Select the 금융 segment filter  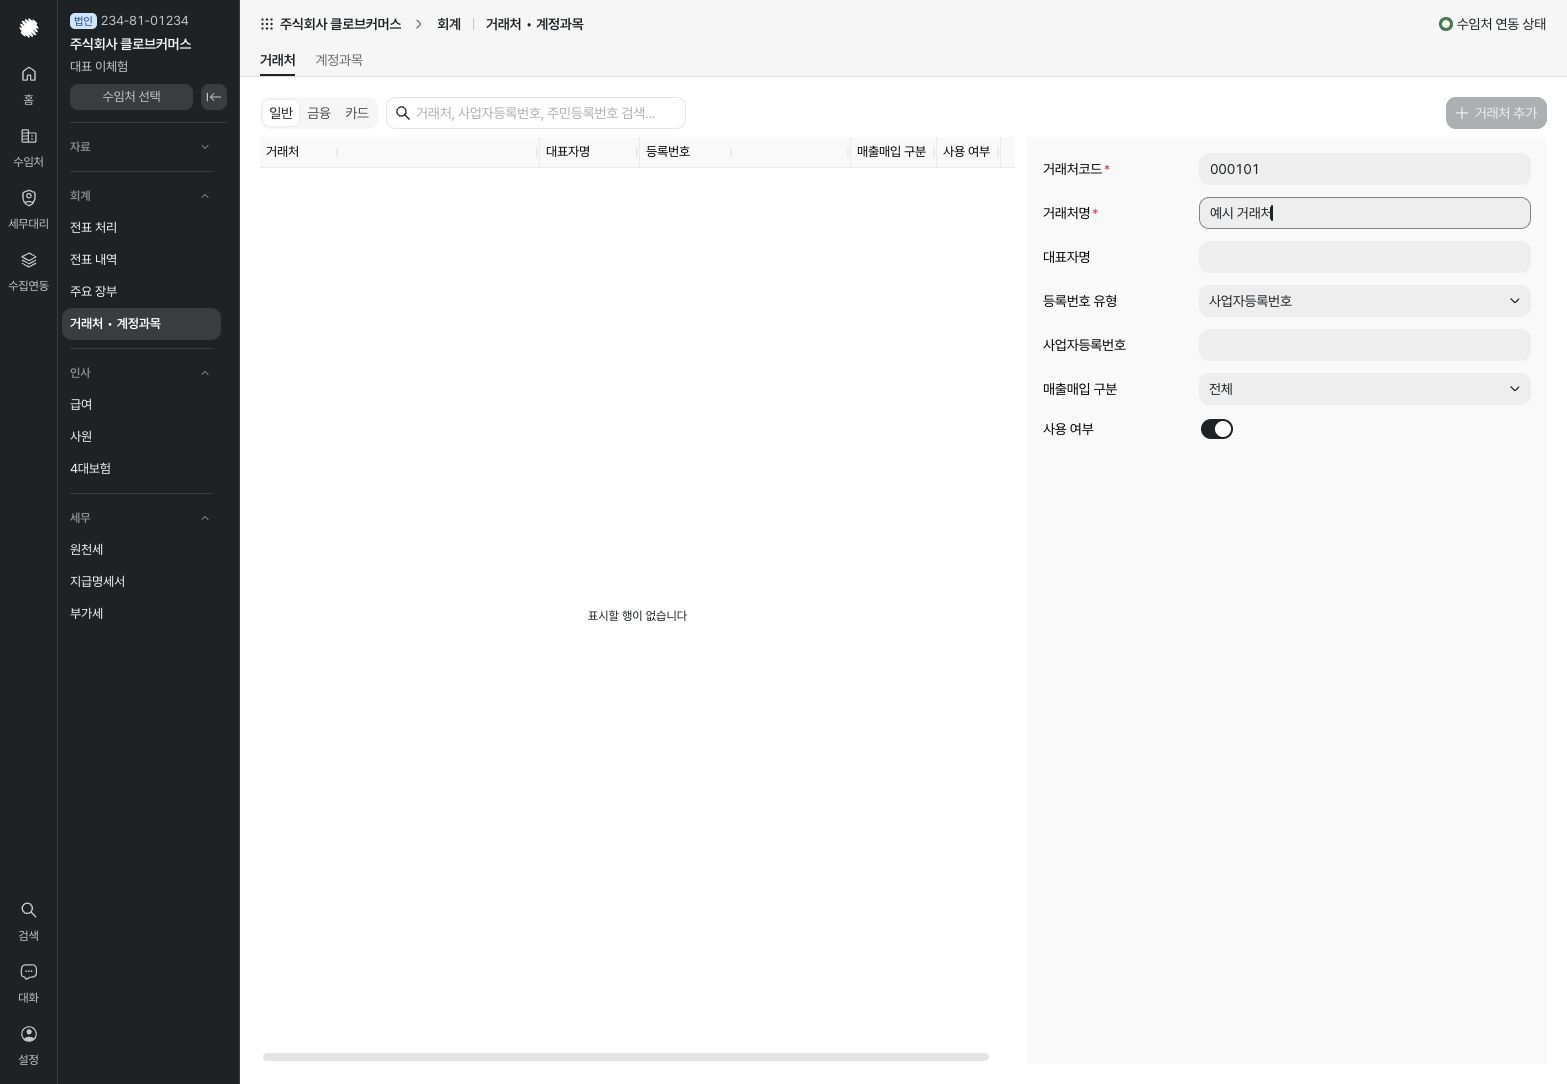click(319, 113)
